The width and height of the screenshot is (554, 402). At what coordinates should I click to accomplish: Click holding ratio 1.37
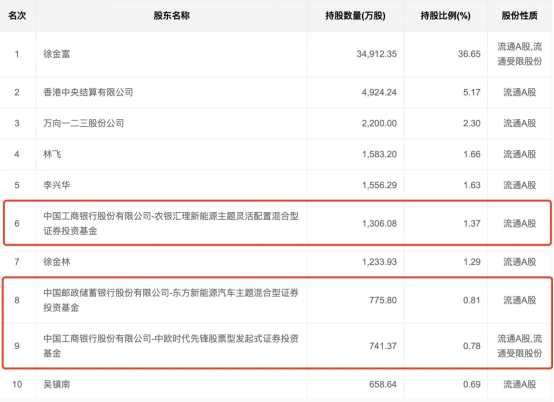point(472,224)
